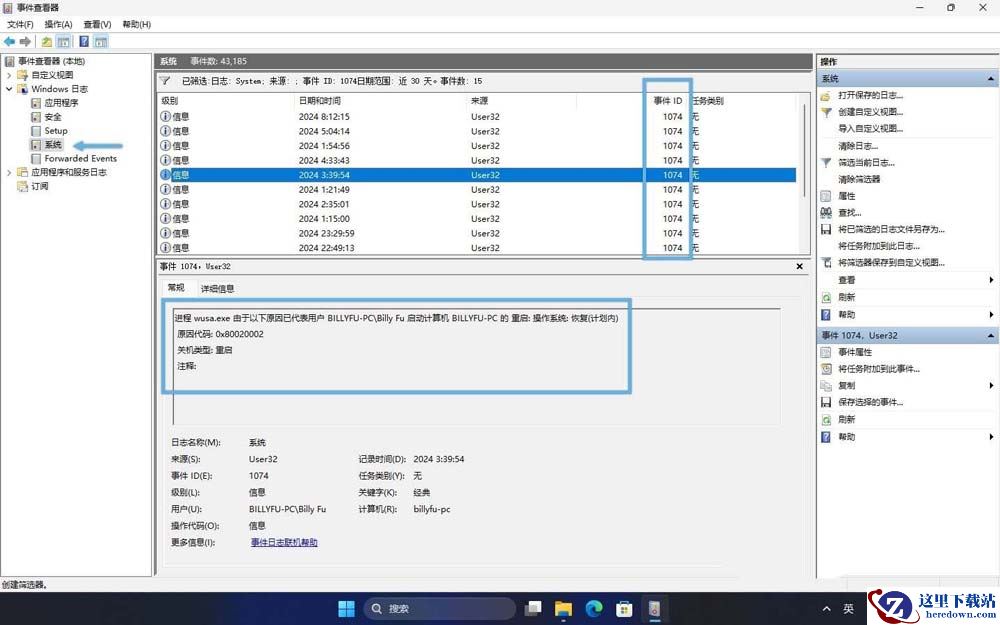Select the event row dated 2024 23:29:59

coord(476,233)
